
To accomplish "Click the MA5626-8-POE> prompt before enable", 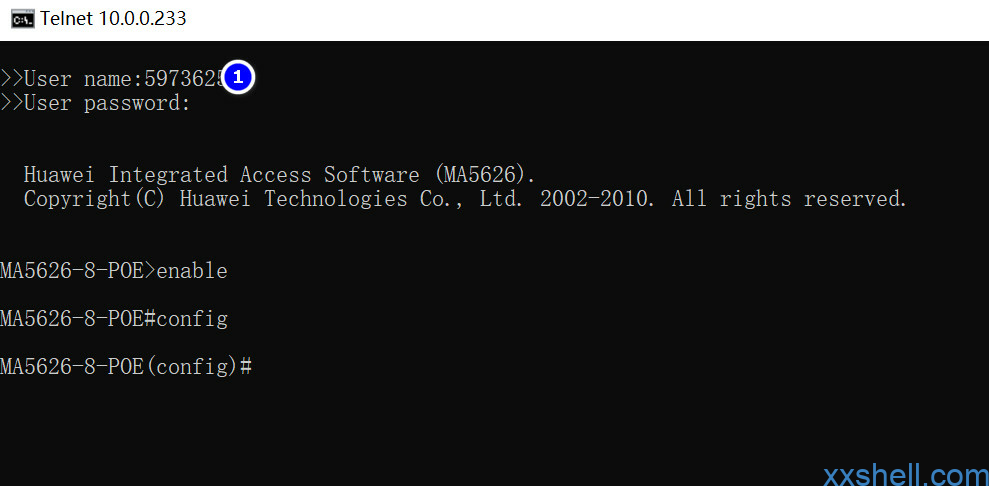I will (78, 271).
